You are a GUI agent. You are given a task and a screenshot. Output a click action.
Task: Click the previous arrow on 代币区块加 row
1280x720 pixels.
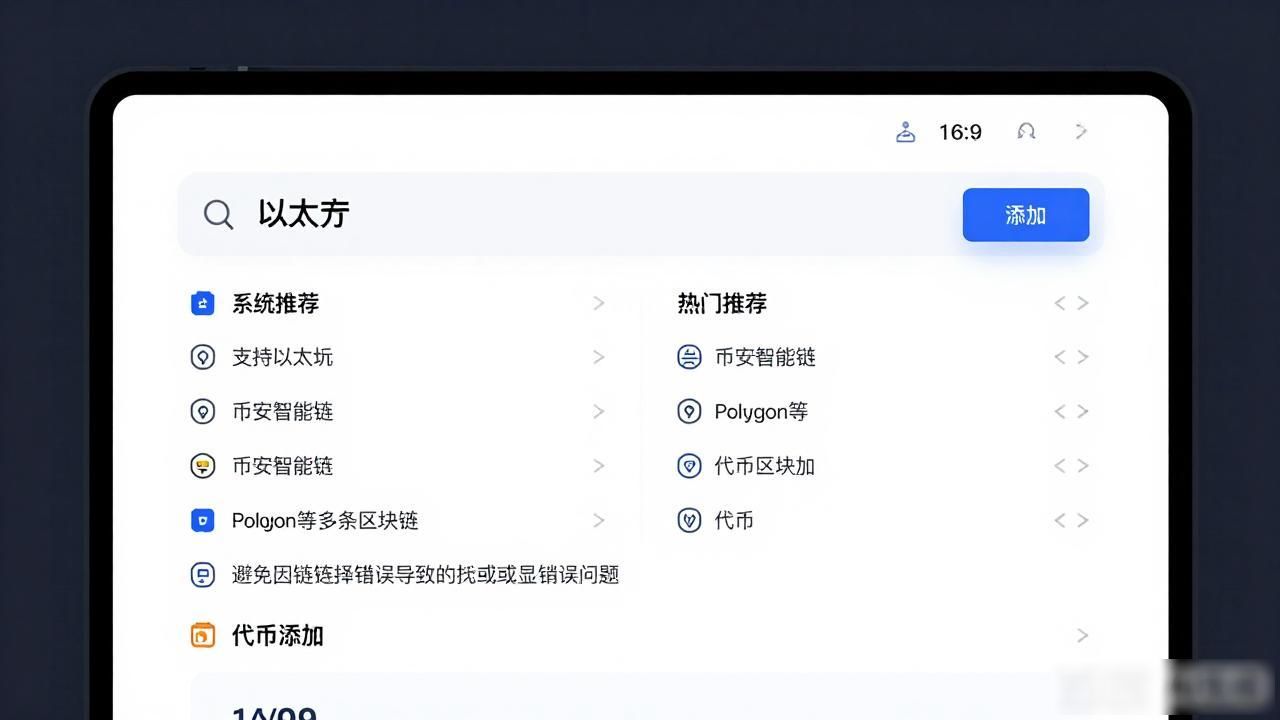click(1060, 466)
